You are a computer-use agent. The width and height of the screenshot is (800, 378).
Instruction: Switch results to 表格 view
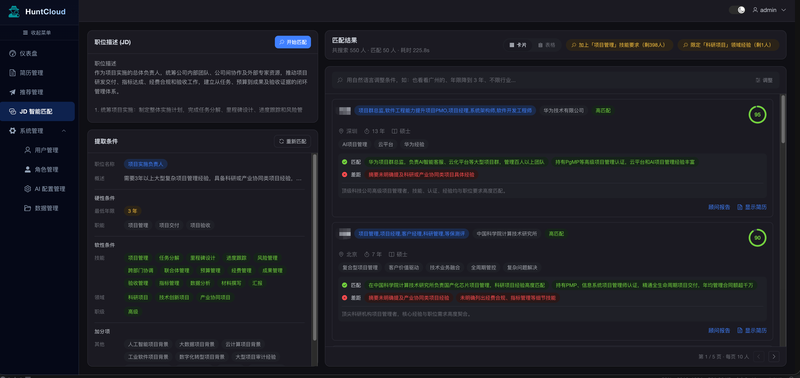[546, 45]
